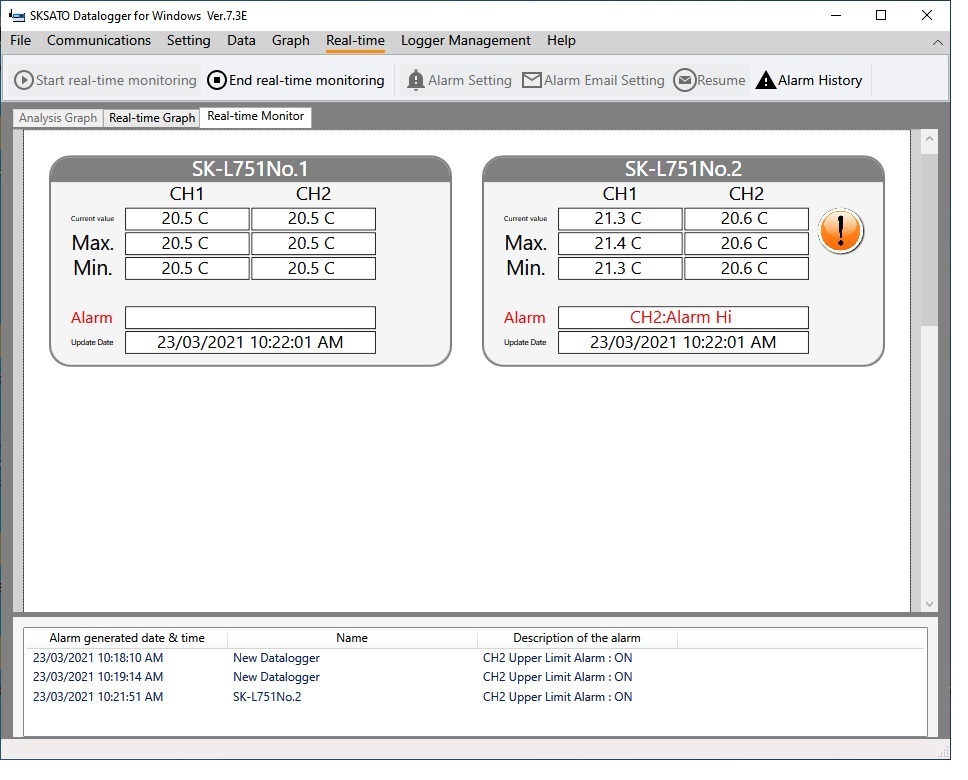Click the orange alarm exclamation icon on SK-L751No.2
This screenshot has height=780, width=968.
click(x=840, y=231)
